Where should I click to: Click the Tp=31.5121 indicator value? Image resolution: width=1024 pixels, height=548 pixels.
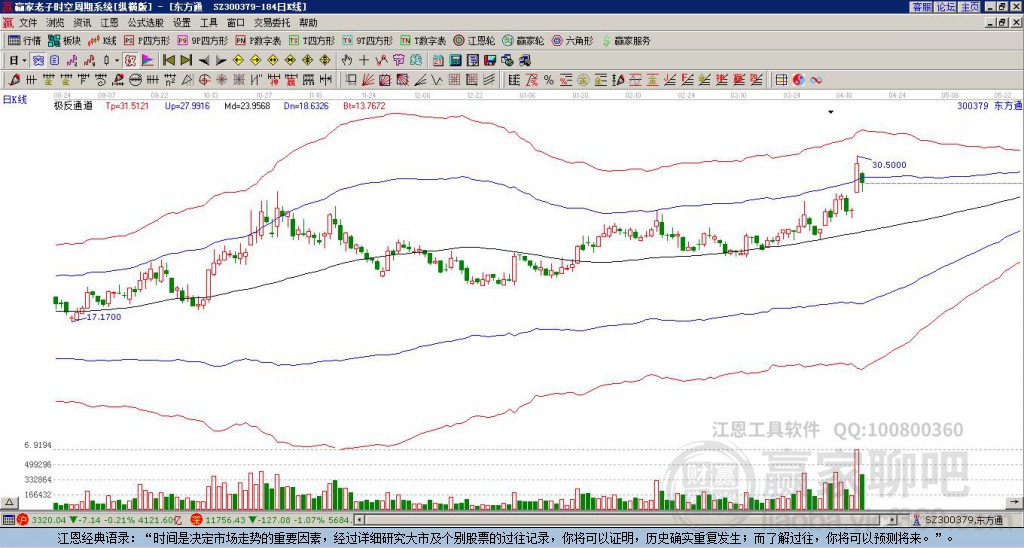click(127, 105)
